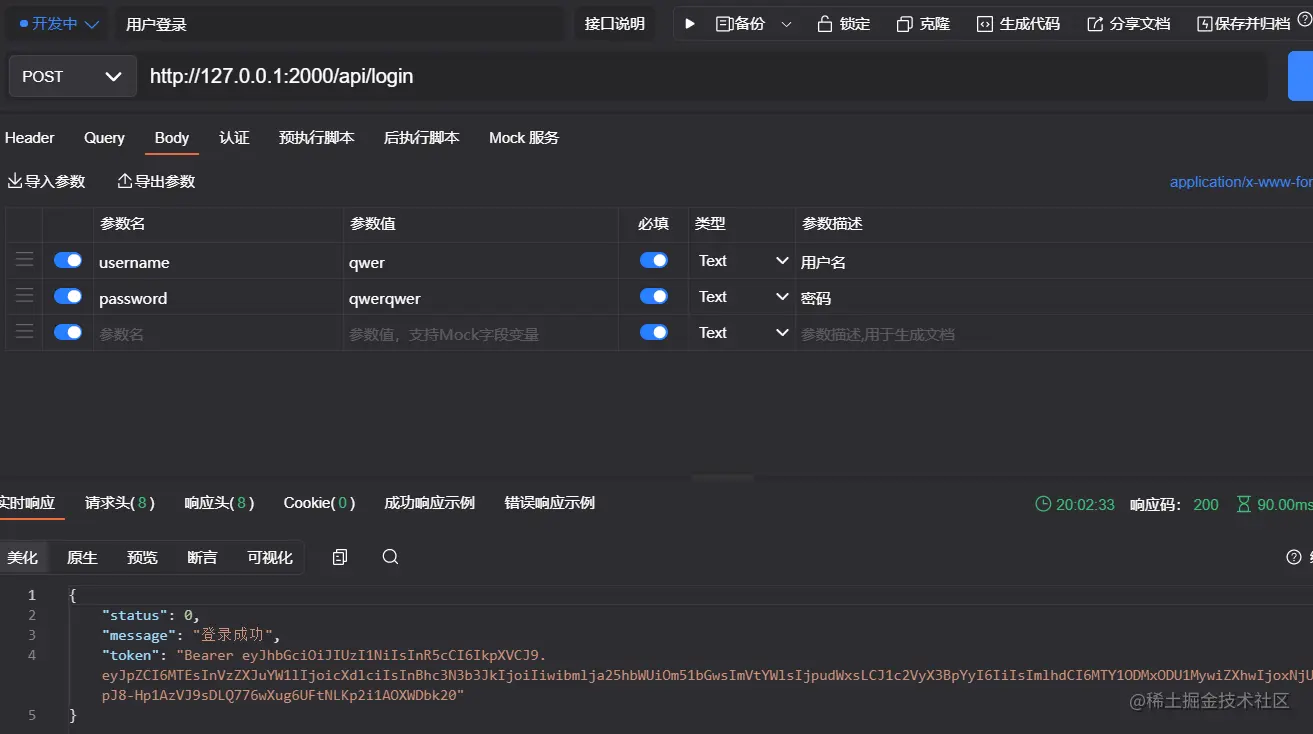Toggle required switch for username
The width and height of the screenshot is (1313, 734).
pos(654,260)
